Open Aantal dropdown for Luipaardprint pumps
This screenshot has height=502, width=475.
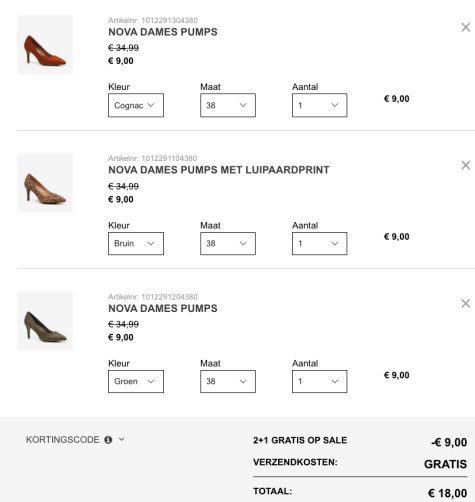click(319, 243)
